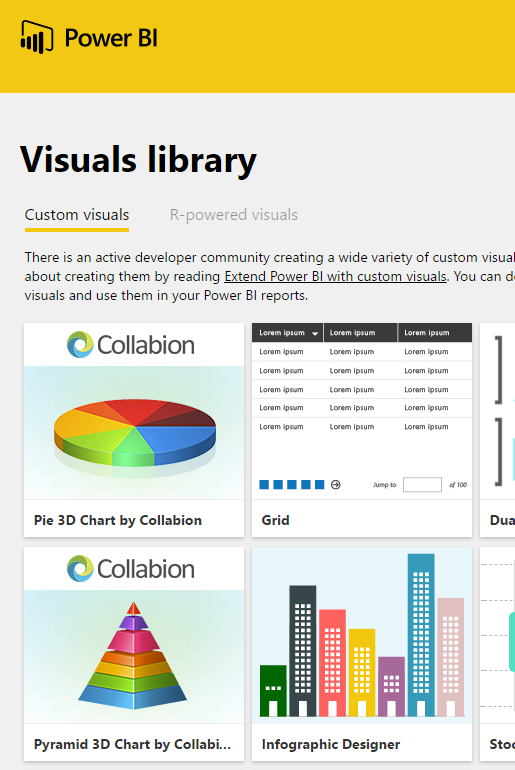Viewport: 515px width, 770px height.
Task: Open Extend Power BI with custom visuals link
Action: (335, 276)
